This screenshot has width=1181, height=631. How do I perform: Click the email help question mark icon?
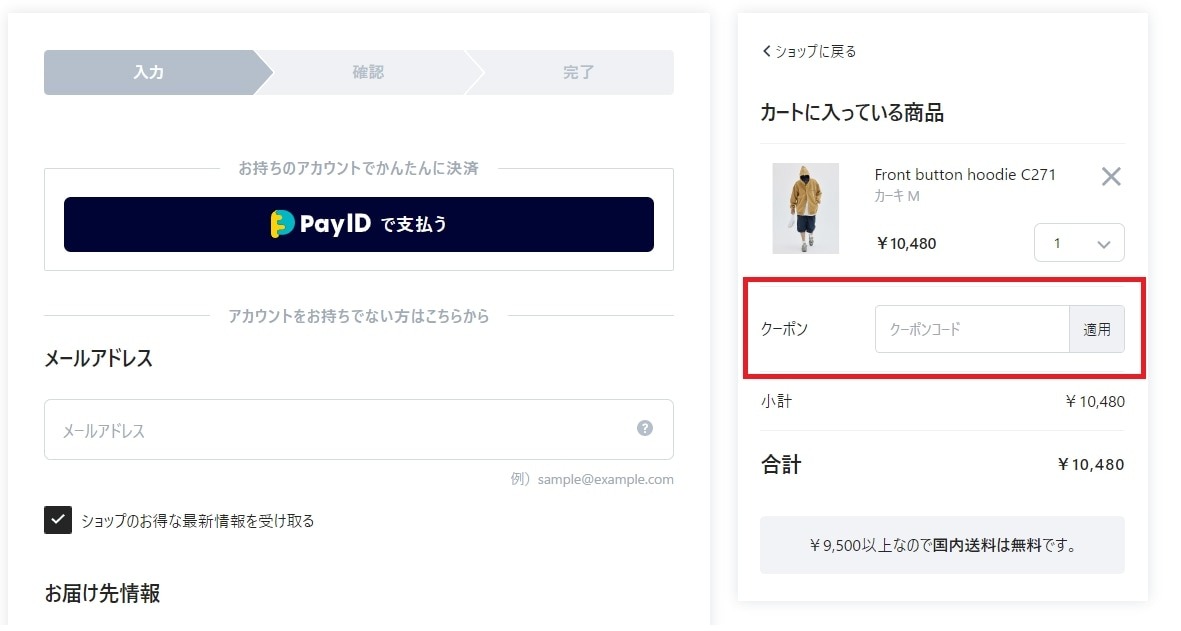click(645, 428)
